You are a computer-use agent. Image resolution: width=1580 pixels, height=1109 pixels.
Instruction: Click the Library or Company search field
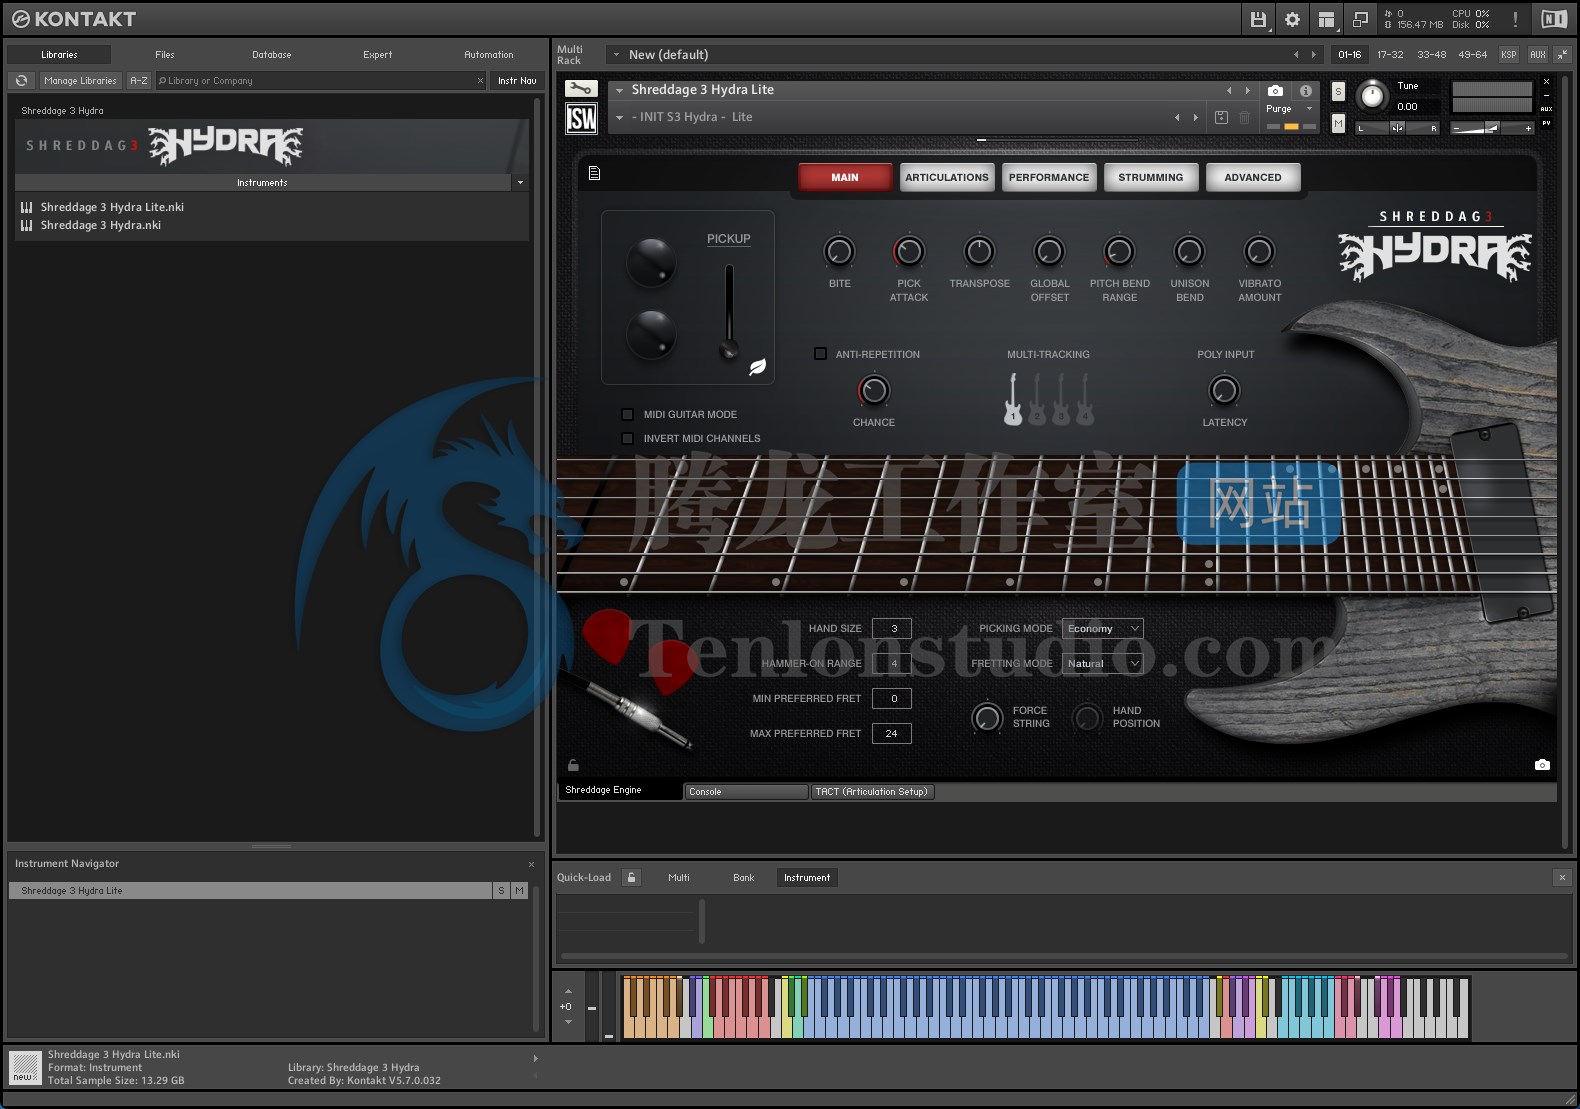click(320, 81)
